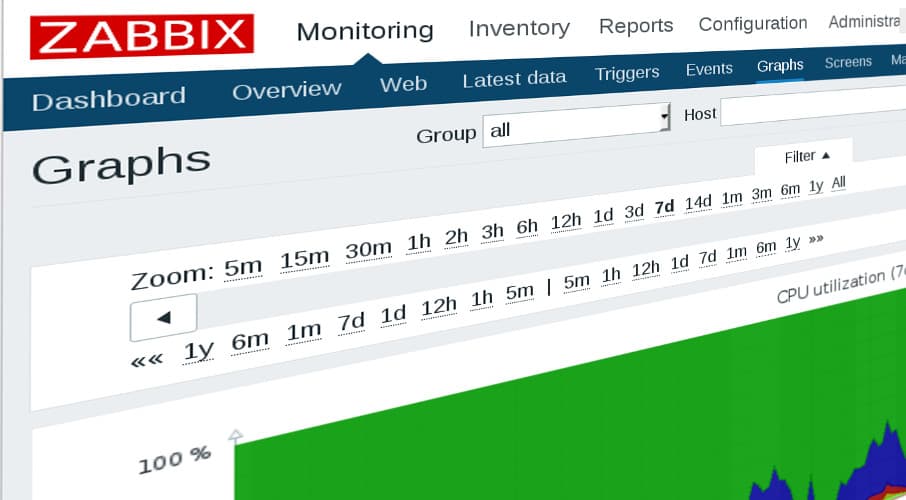Set Zoom row period to 15m
The width and height of the screenshot is (906, 500).
coord(305,260)
